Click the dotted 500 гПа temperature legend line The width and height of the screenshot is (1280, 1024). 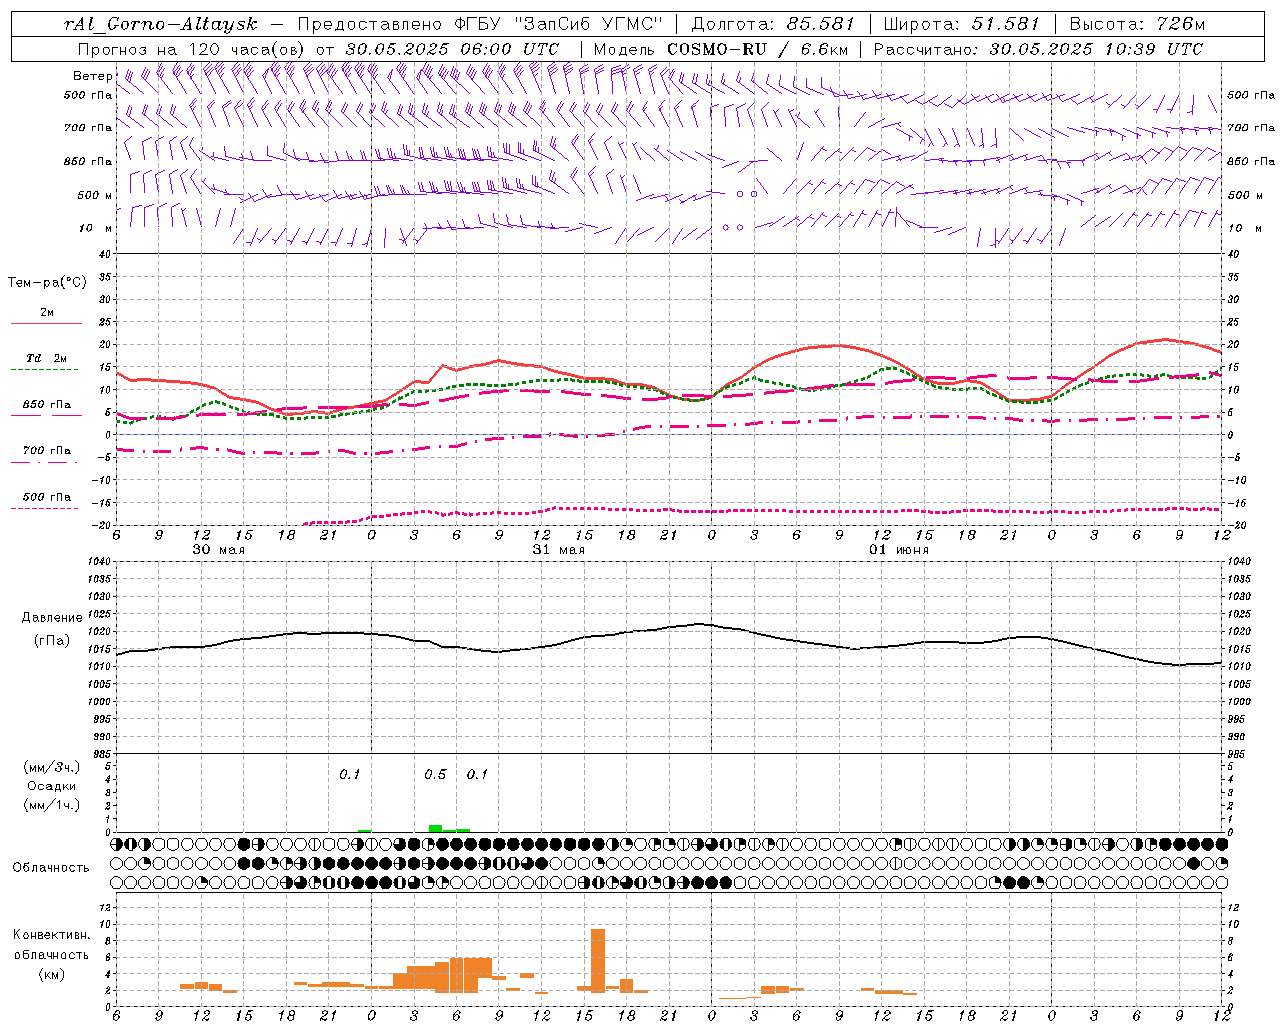pyautogui.click(x=44, y=509)
